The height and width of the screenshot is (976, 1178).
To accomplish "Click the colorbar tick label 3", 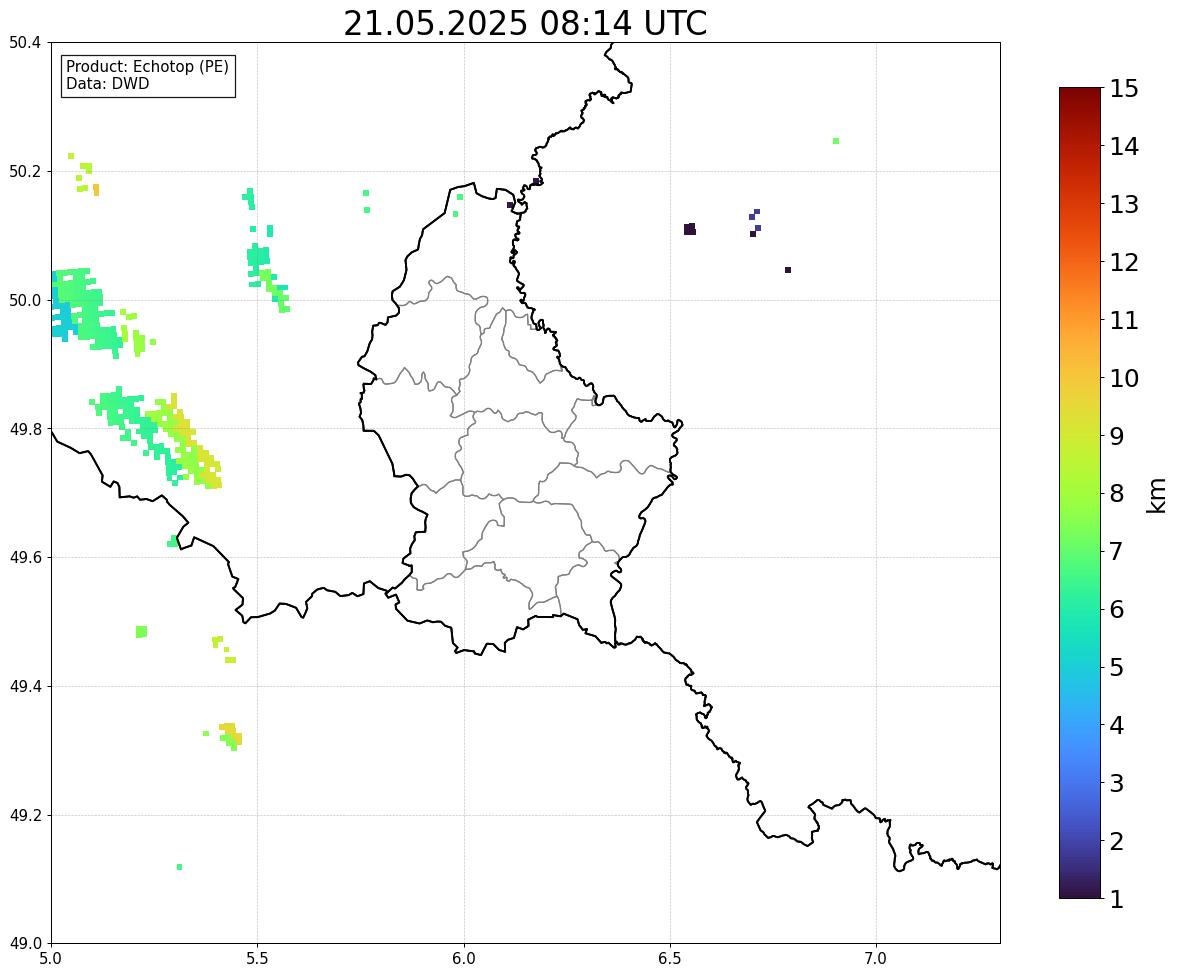I will [x=1116, y=783].
